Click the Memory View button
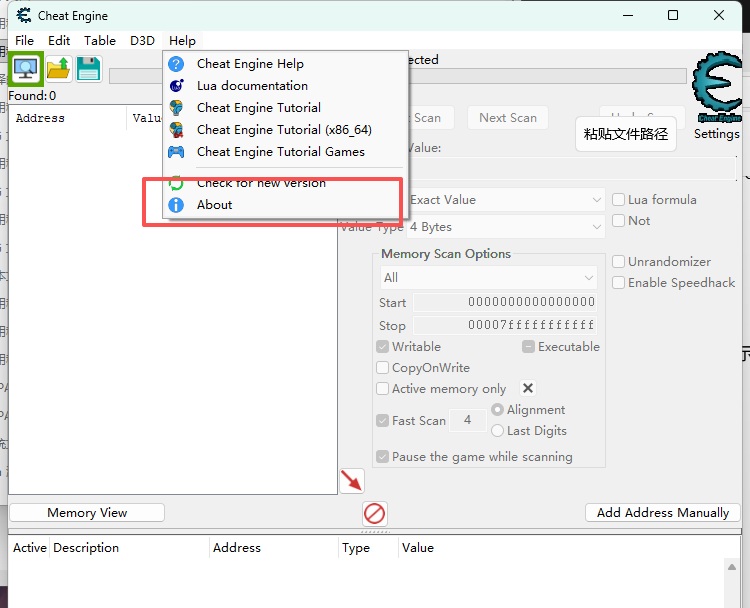The image size is (750, 608). (x=87, y=513)
